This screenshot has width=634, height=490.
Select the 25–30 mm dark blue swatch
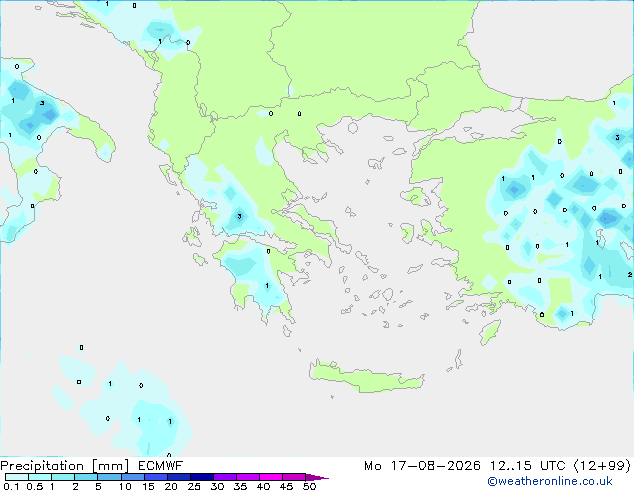[202, 477]
